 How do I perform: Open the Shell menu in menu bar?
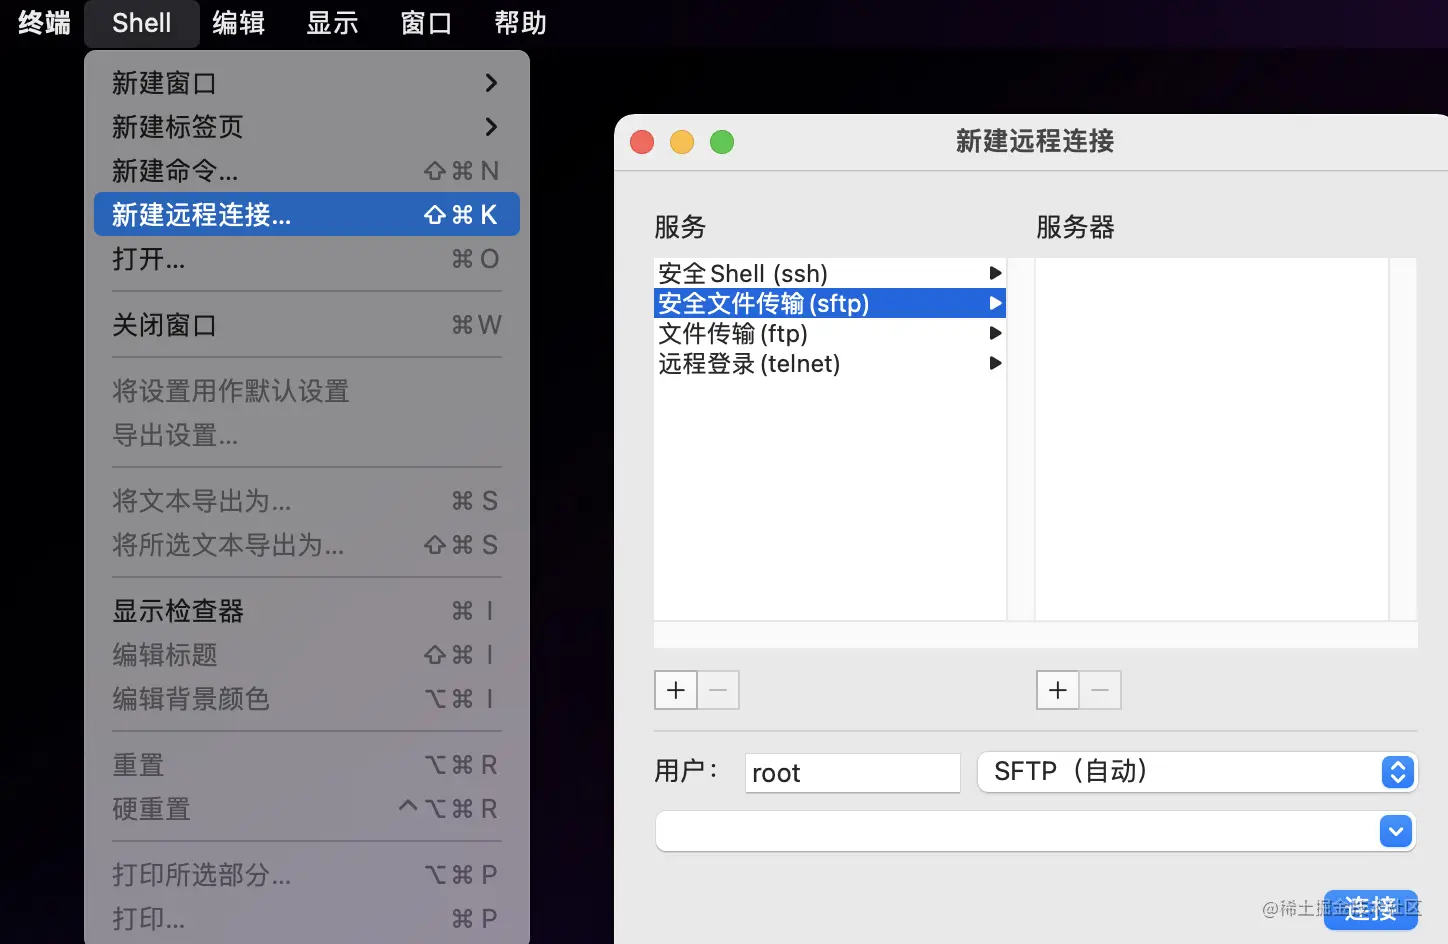141,22
